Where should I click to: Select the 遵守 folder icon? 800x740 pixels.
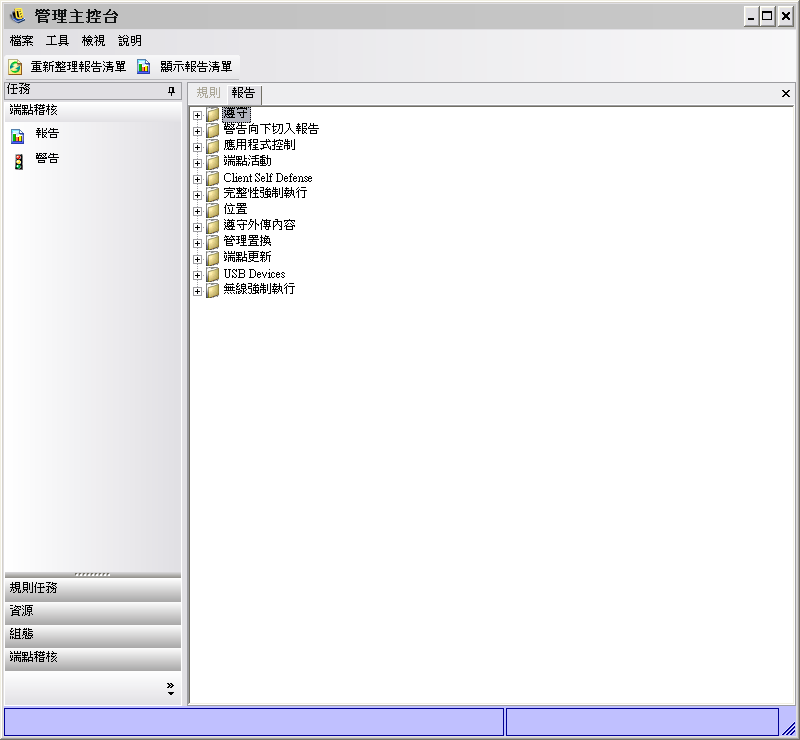(x=213, y=114)
